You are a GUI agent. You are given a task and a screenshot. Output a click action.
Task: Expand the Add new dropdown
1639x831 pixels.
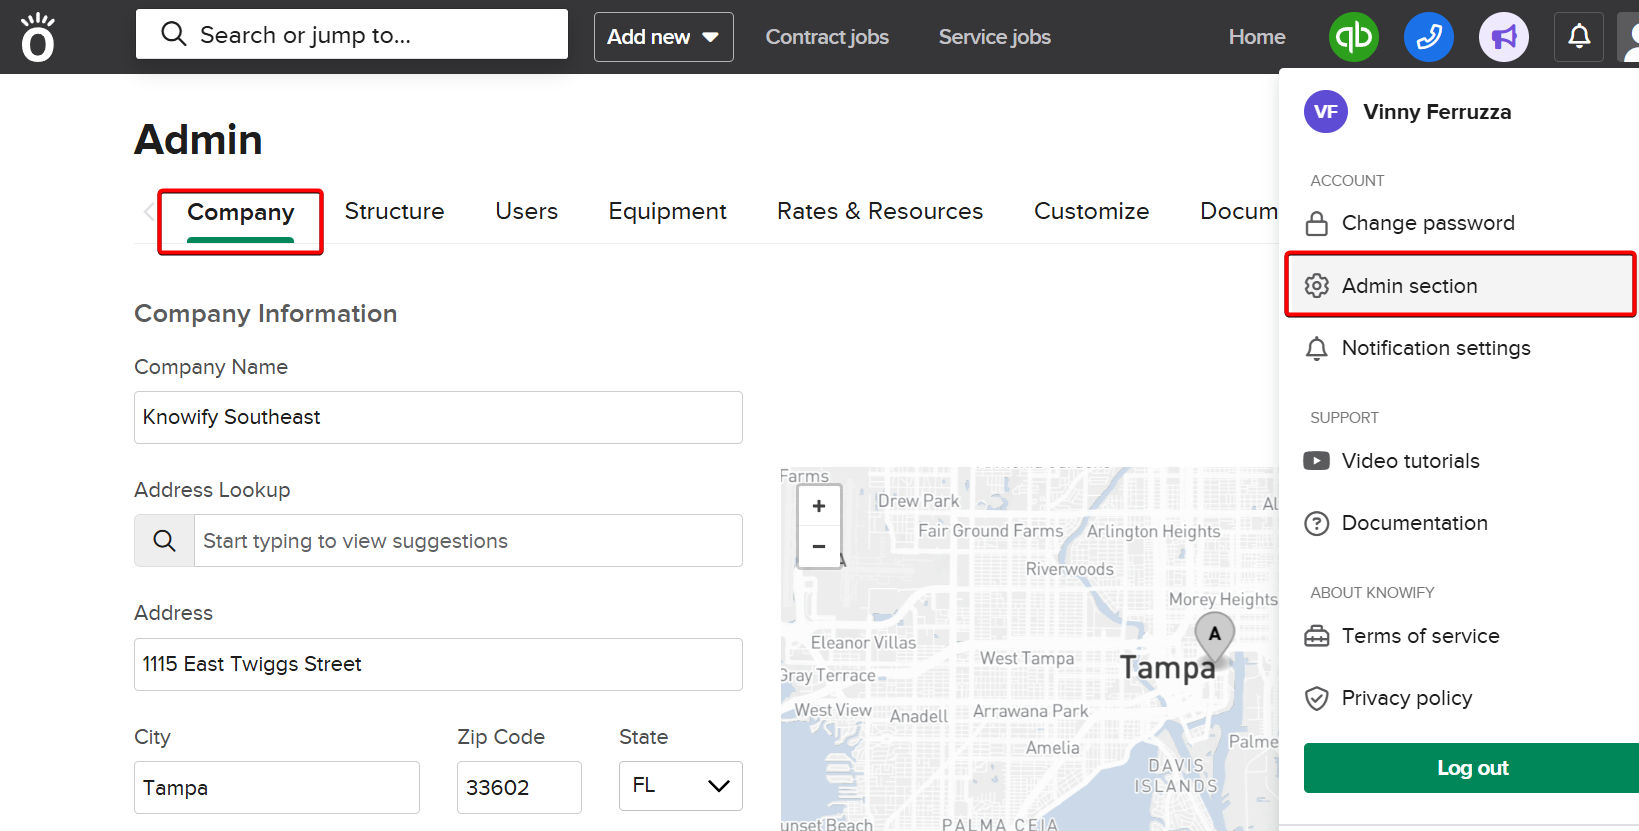[x=663, y=37]
